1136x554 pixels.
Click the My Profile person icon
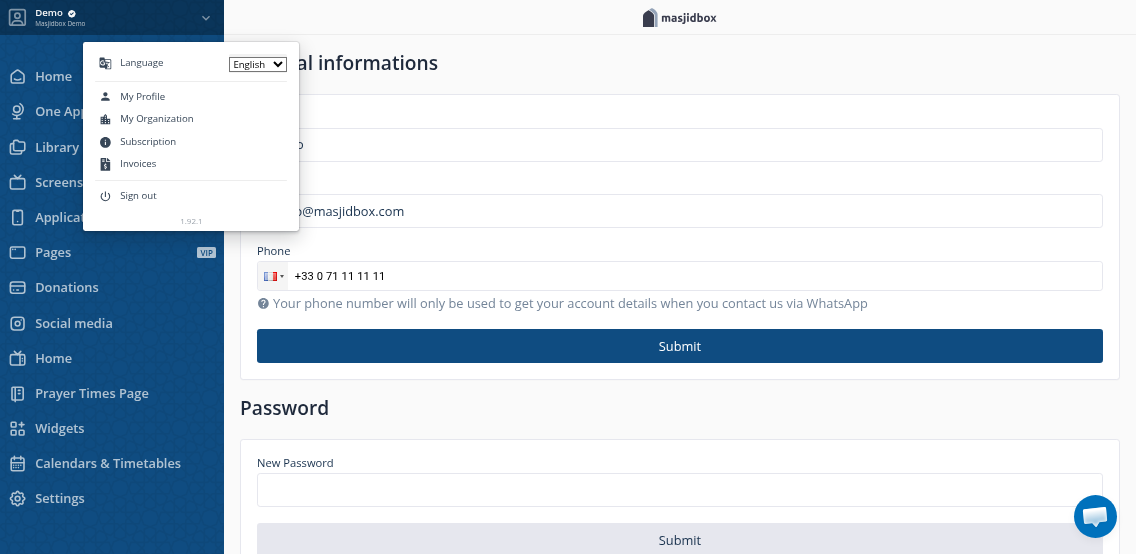pyautogui.click(x=105, y=96)
